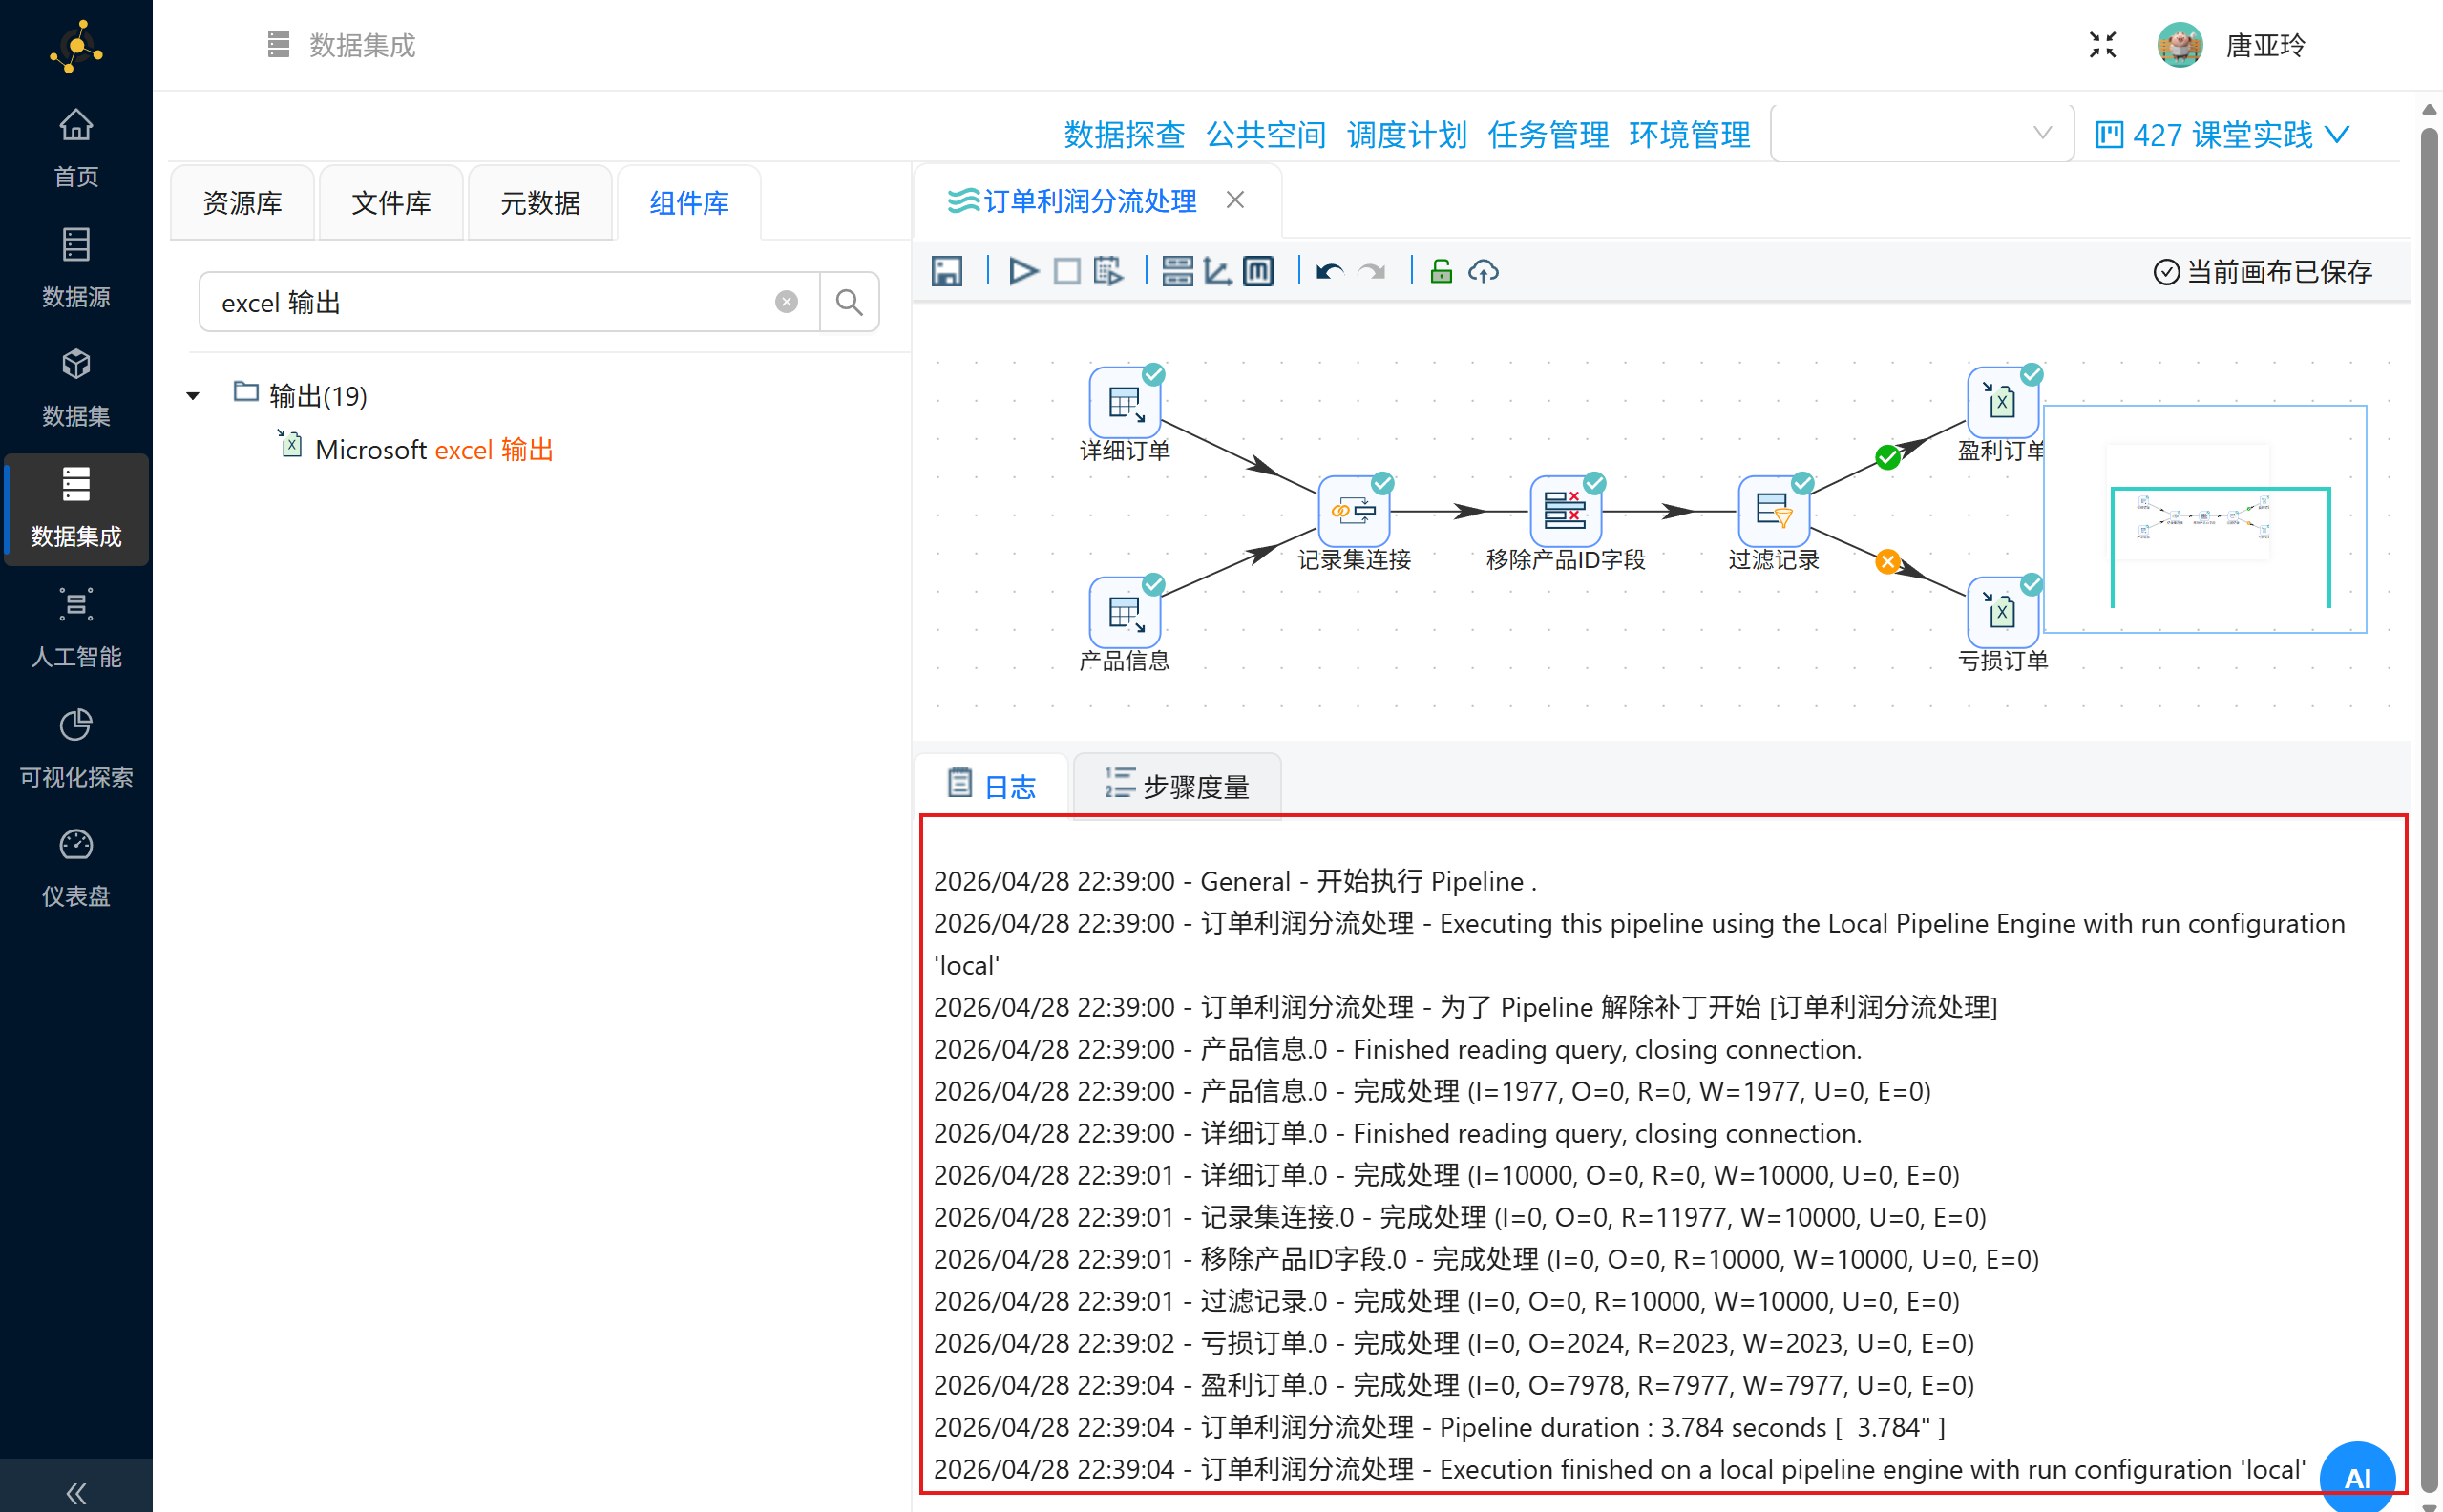Open the 记录集连接 step node
Viewport: 2443px width, 1512px height.
pyautogui.click(x=1353, y=511)
